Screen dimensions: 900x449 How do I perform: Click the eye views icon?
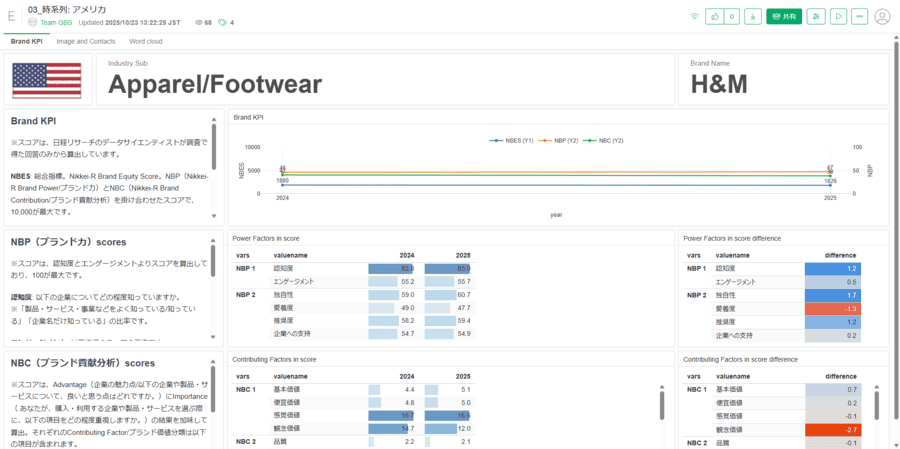click(199, 23)
